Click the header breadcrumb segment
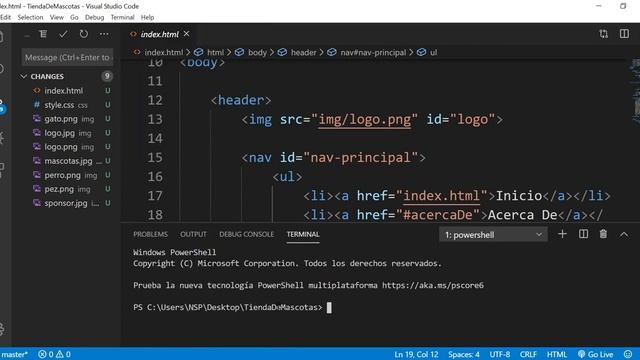The width and height of the screenshot is (640, 360). pos(303,52)
